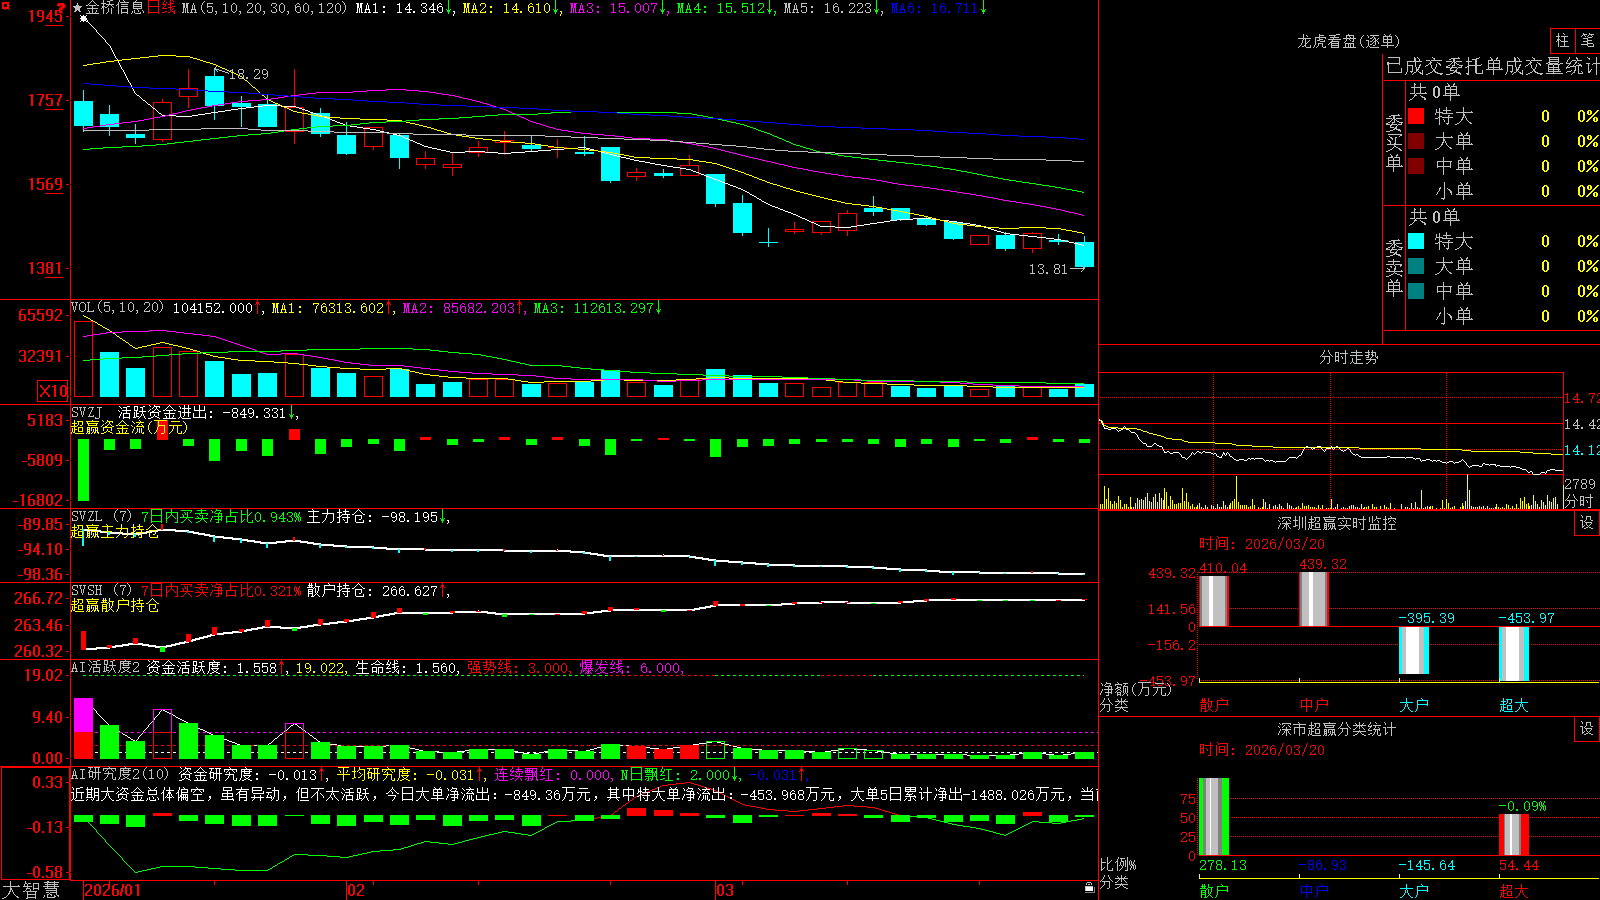Click the 小单 row under 委买单
This screenshot has height=900, width=1600.
[x=1503, y=191]
